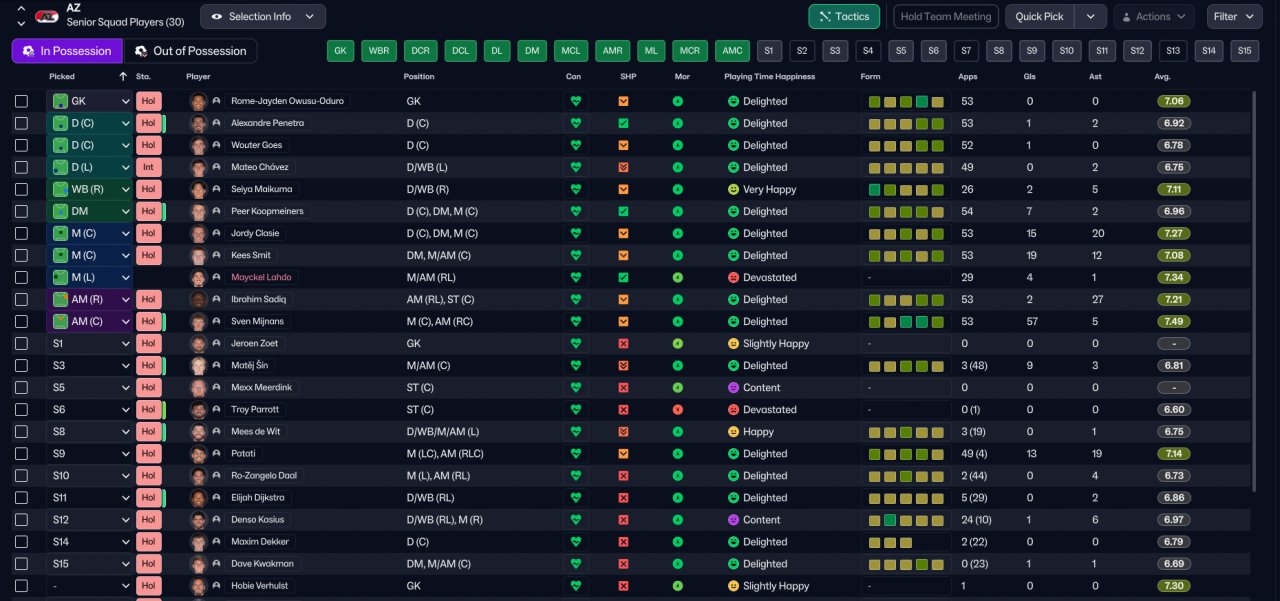
Task: Click the AZ club badge icon
Action: click(44, 16)
